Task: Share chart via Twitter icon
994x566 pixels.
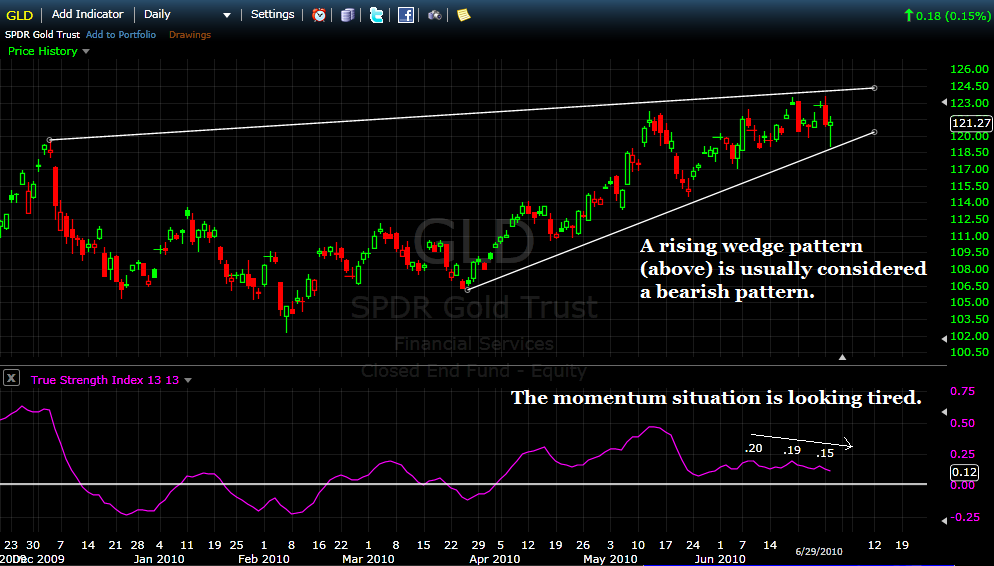Action: click(377, 15)
